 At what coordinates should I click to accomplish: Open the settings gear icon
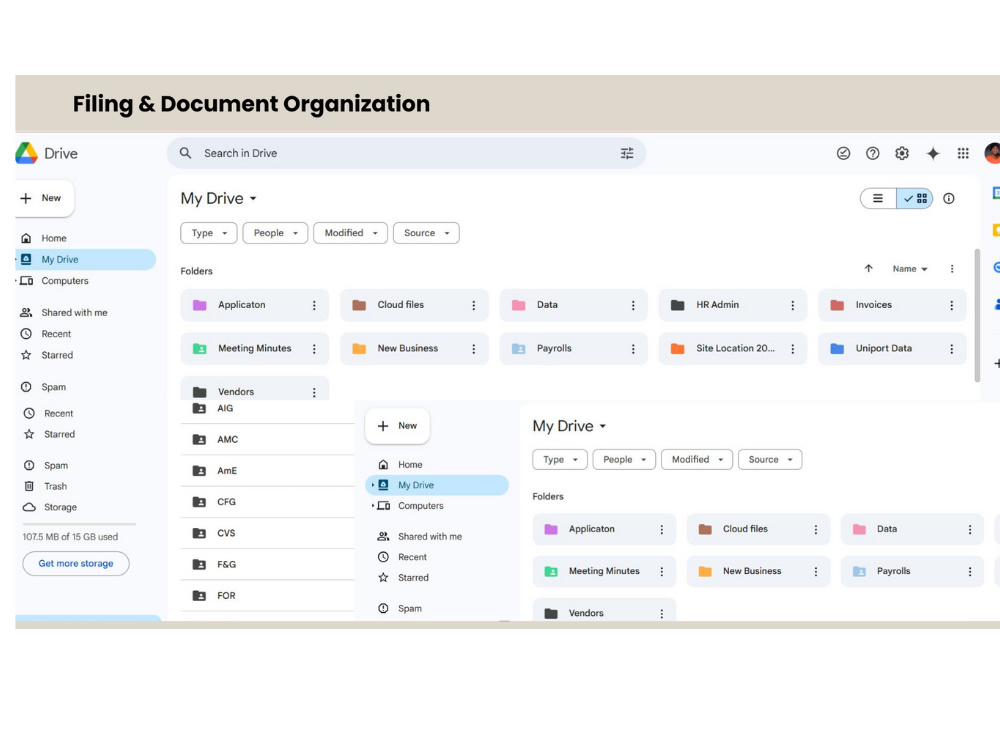902,153
